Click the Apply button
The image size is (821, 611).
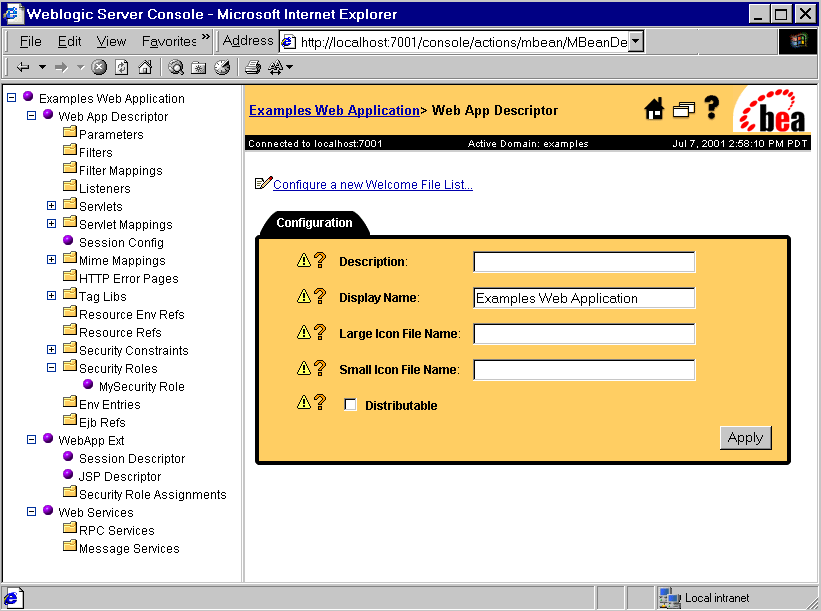[746, 438]
